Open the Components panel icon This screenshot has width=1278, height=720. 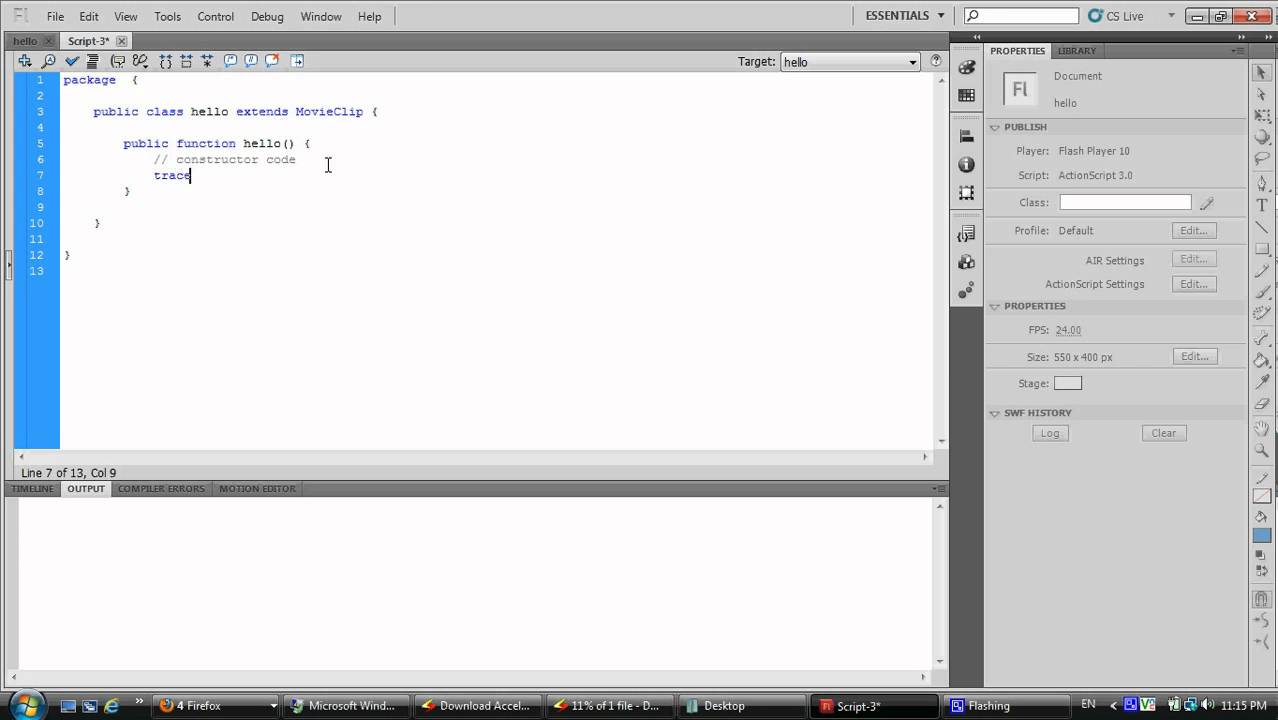pyautogui.click(x=966, y=262)
